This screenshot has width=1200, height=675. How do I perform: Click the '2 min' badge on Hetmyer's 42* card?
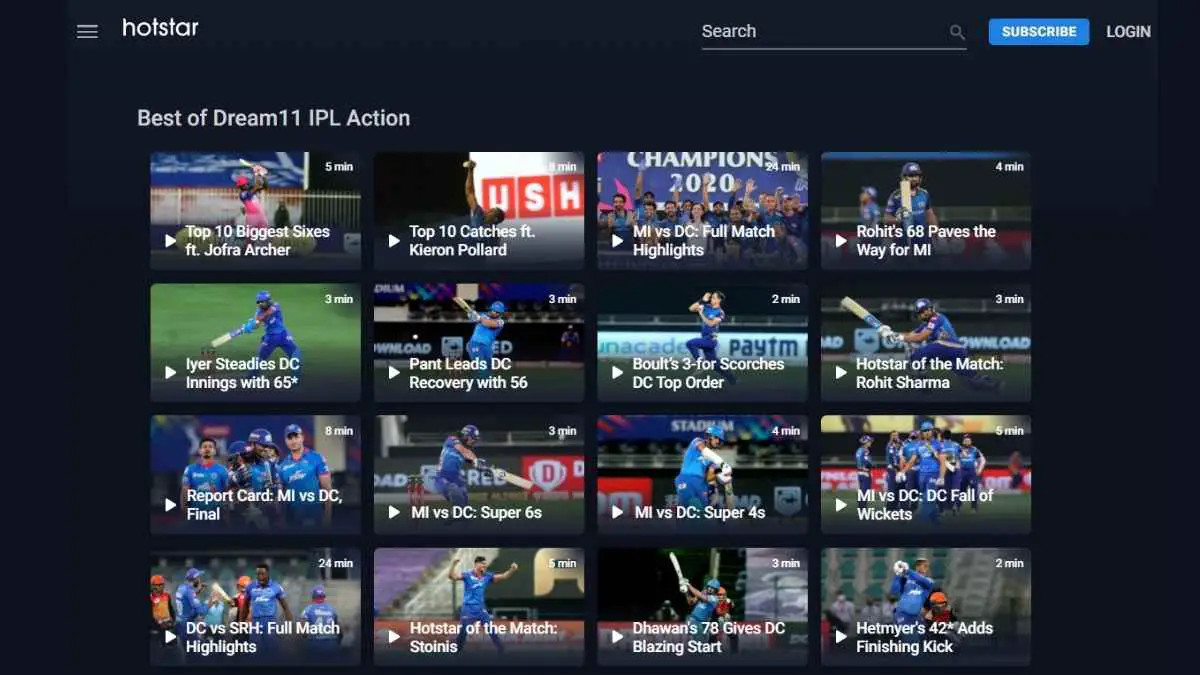pyautogui.click(x=1010, y=563)
